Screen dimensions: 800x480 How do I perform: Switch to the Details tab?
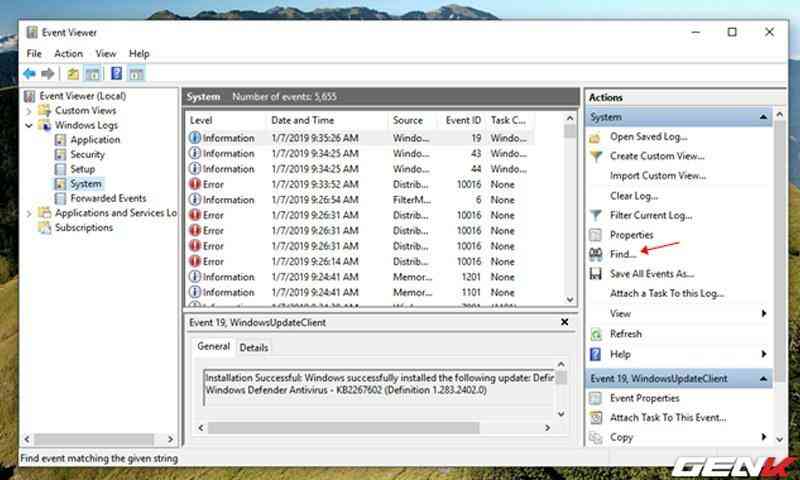[254, 347]
